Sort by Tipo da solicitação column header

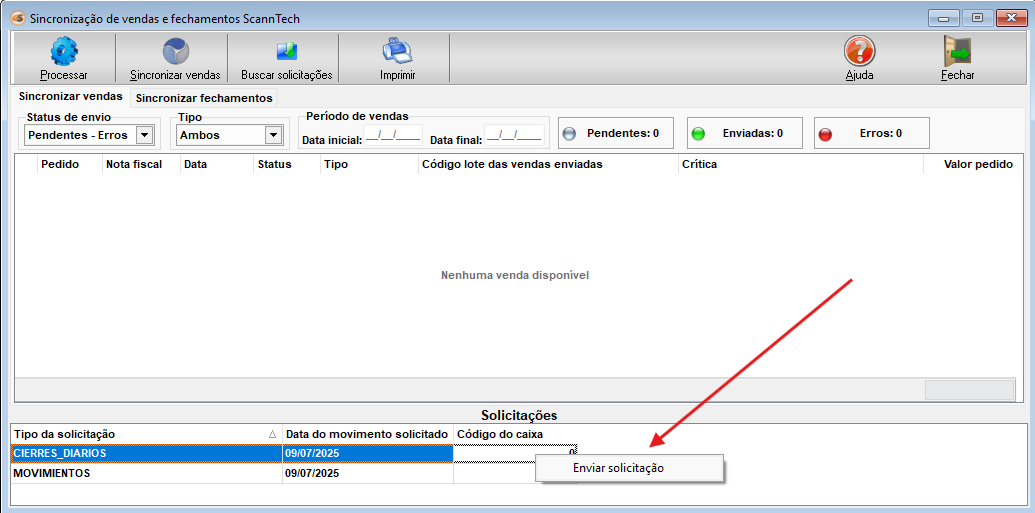point(146,434)
